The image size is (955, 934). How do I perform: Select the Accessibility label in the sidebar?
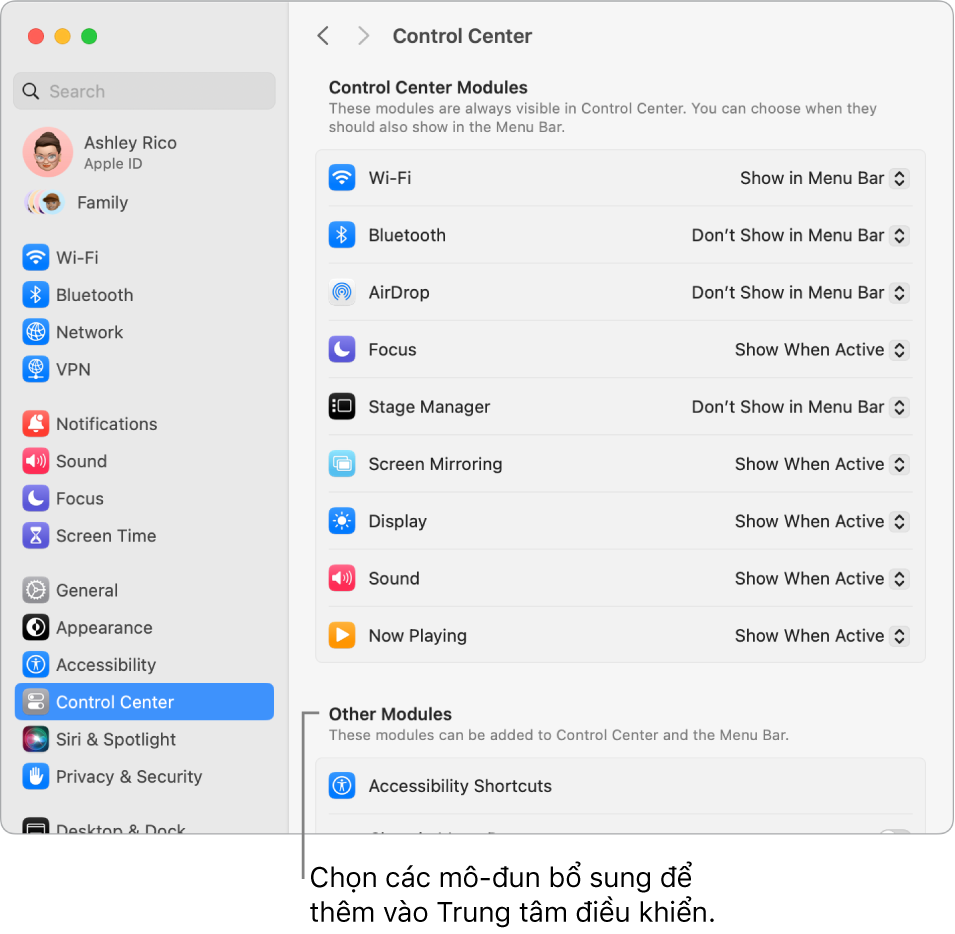point(106,665)
